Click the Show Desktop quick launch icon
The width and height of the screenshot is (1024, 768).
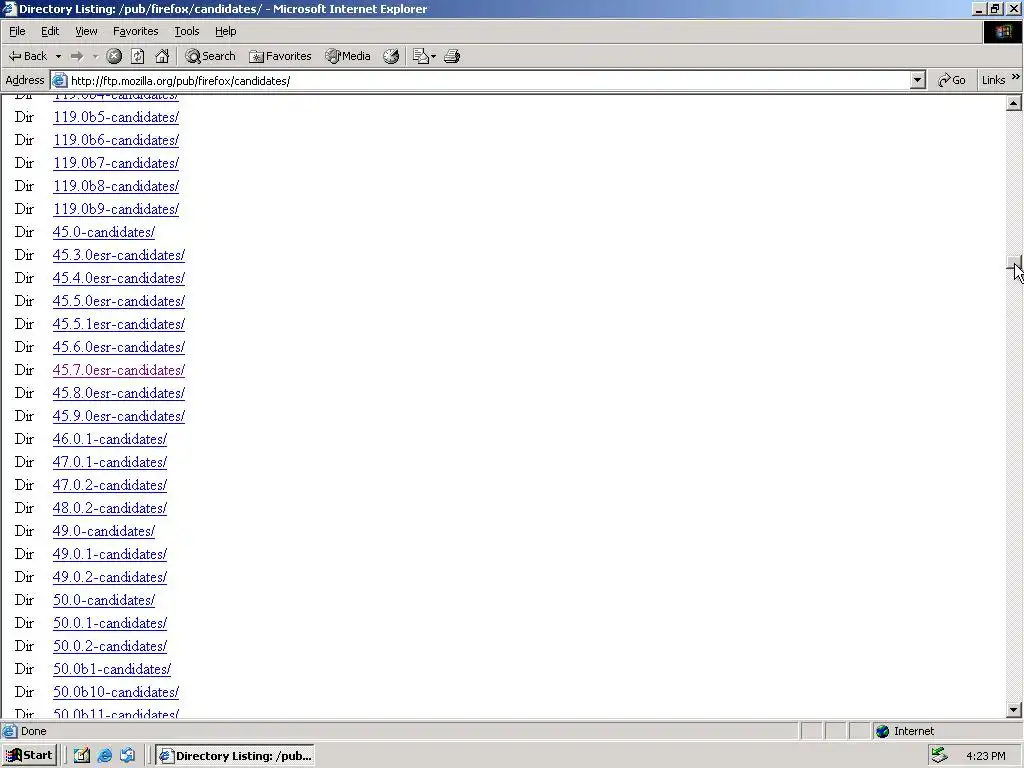82,756
